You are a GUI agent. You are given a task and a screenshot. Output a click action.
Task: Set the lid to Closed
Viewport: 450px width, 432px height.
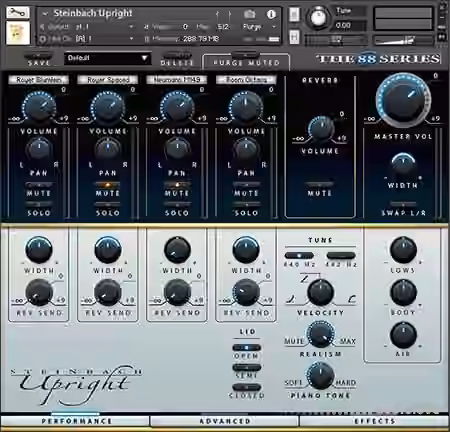(x=247, y=387)
